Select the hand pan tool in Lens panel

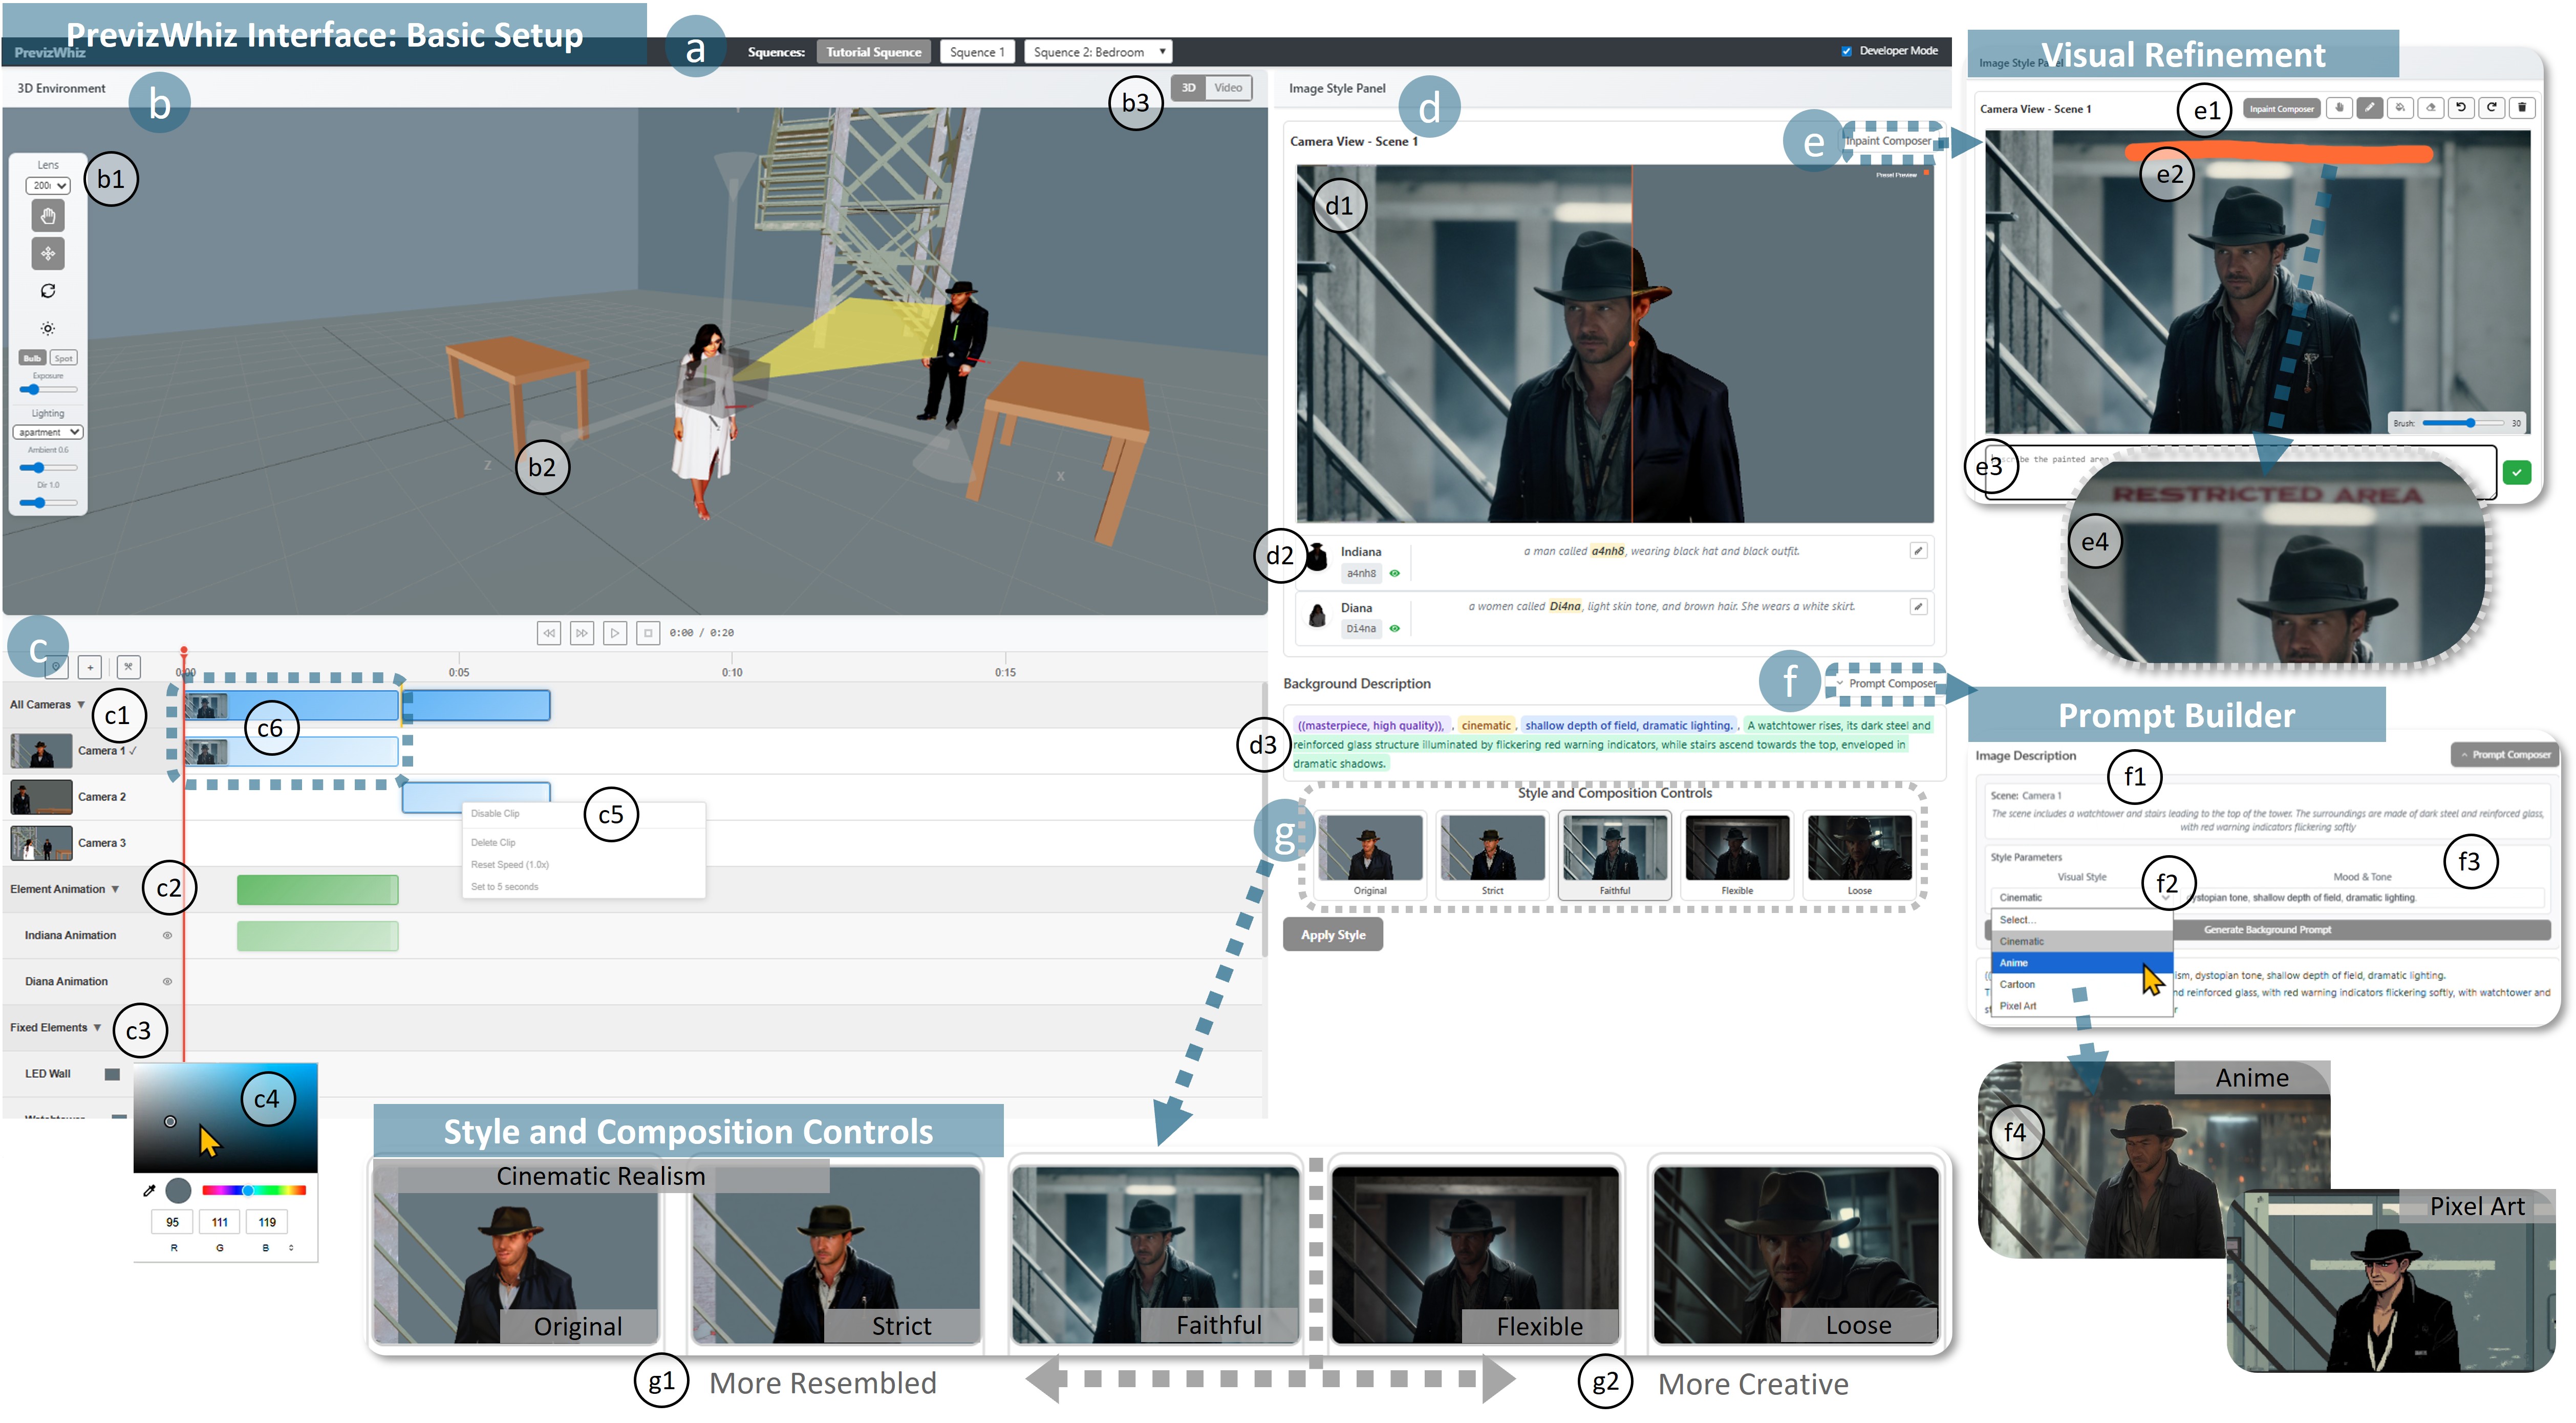point(47,216)
